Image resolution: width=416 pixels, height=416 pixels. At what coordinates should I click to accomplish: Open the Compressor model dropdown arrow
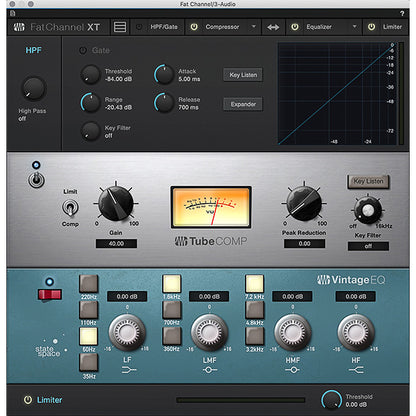(254, 26)
